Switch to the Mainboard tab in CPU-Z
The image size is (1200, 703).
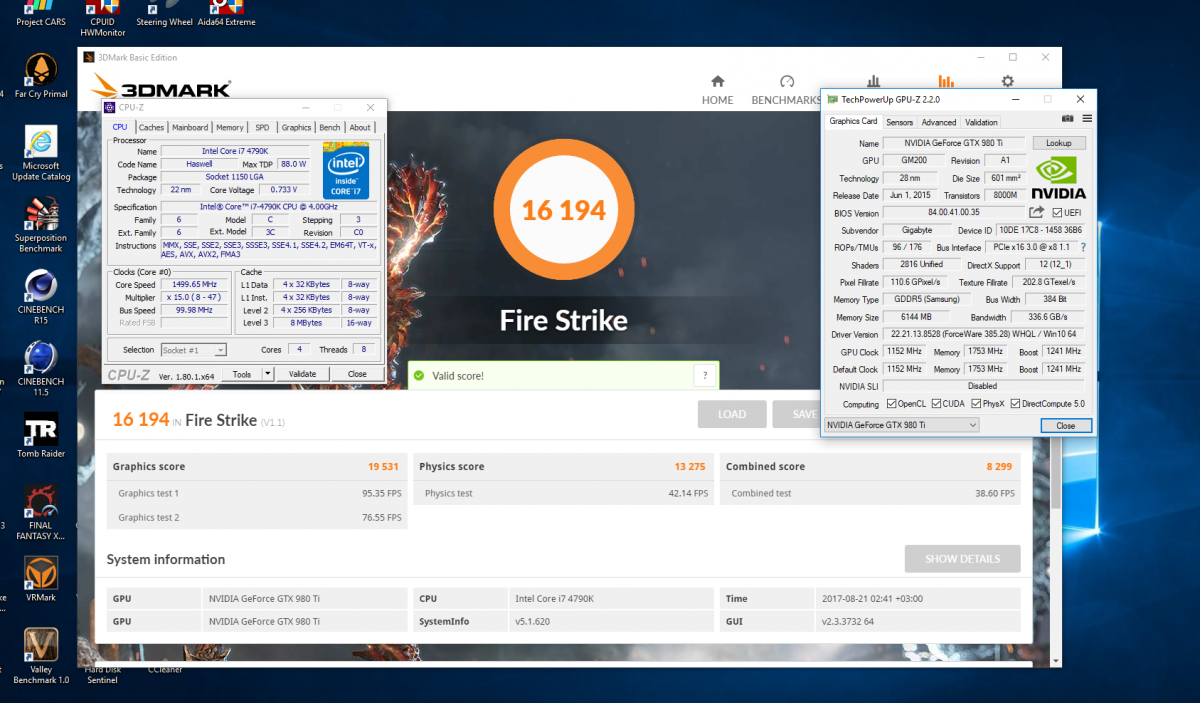coord(190,127)
